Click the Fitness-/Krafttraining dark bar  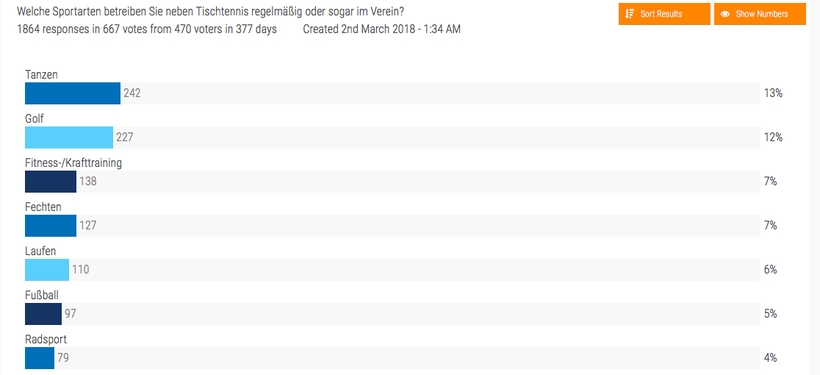(x=51, y=181)
